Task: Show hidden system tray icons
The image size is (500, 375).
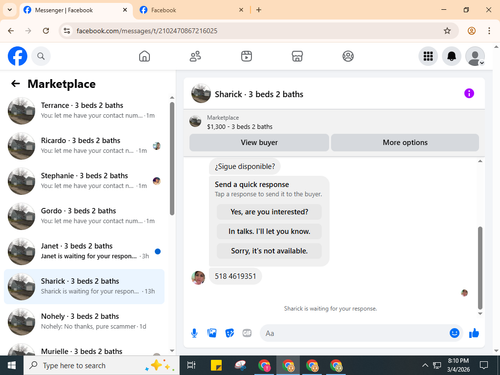Action: (x=425, y=365)
